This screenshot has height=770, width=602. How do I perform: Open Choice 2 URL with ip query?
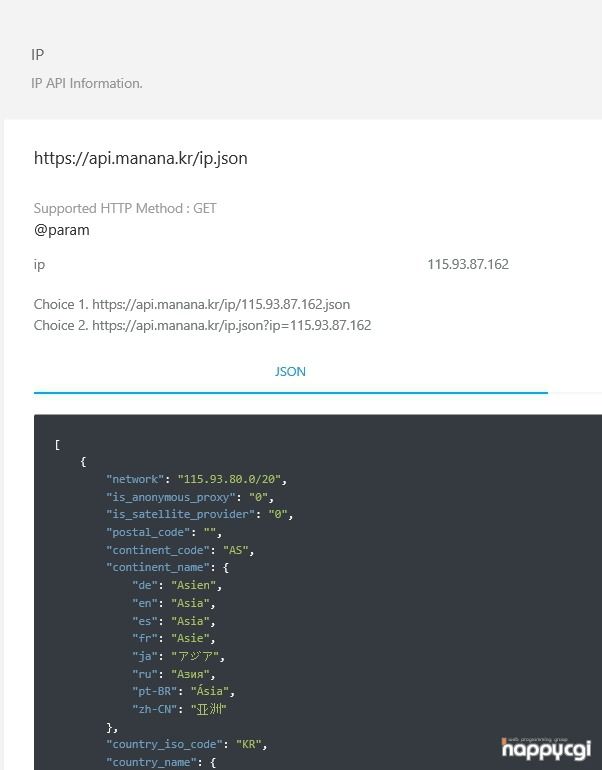[231, 325]
